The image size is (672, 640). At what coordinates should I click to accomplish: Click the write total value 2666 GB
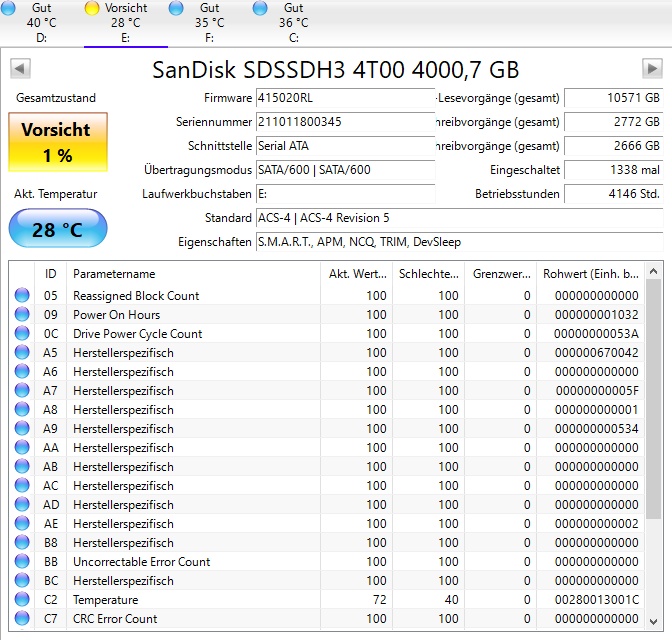614,146
